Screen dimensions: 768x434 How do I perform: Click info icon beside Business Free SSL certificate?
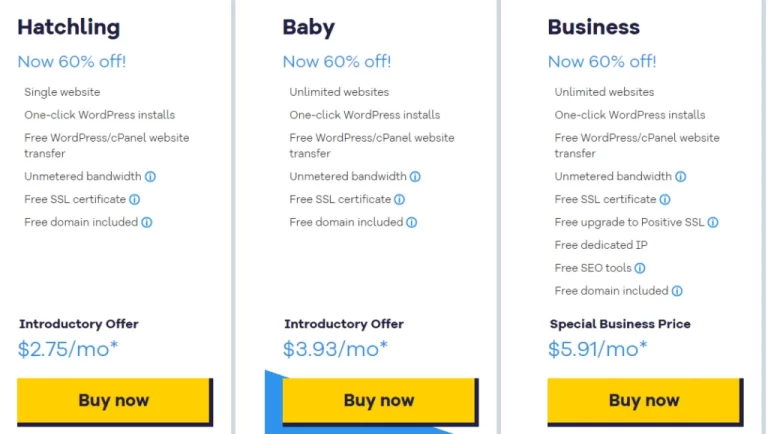(x=665, y=200)
